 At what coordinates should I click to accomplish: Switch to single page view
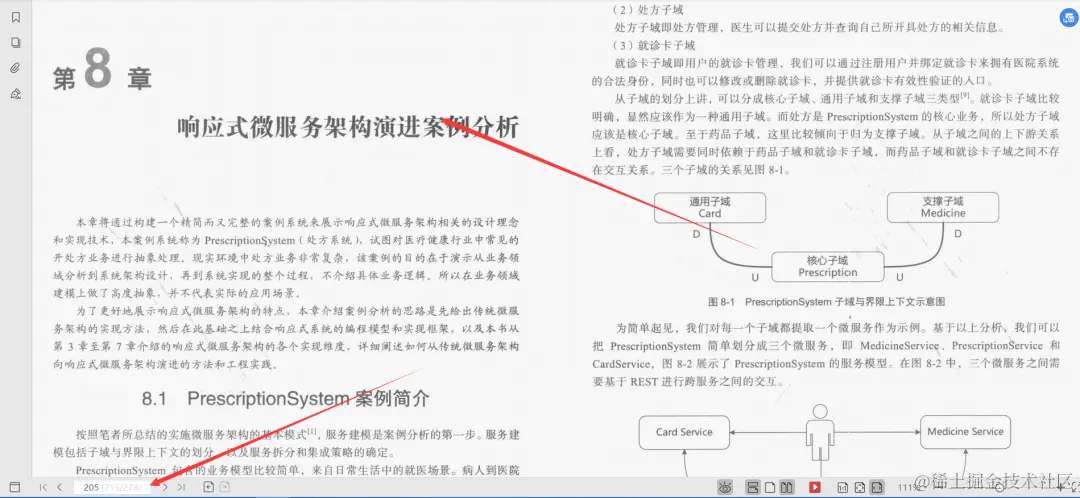tap(770, 487)
